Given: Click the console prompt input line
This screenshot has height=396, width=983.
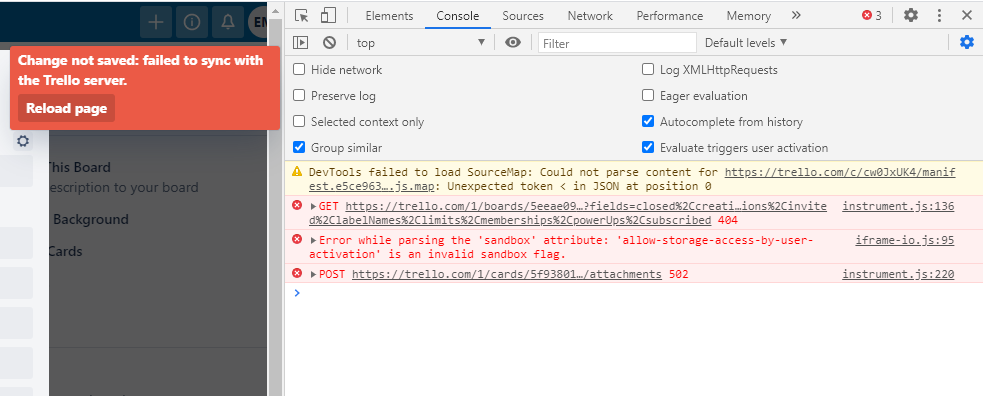Looking at the screenshot, I should pyautogui.click(x=633, y=293).
